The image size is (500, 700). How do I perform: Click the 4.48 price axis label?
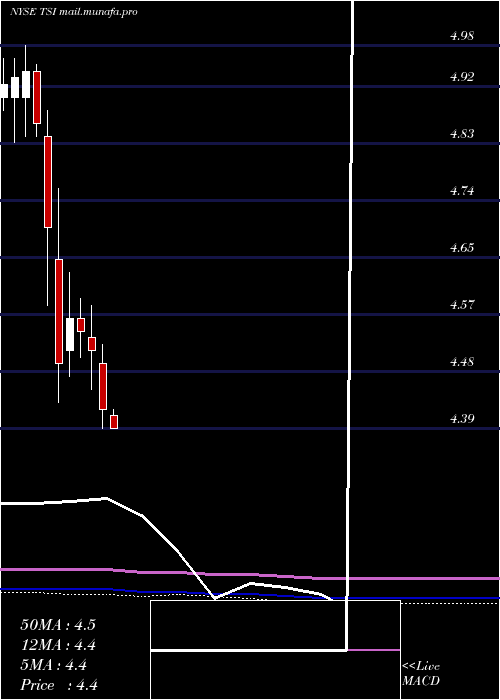(462, 362)
